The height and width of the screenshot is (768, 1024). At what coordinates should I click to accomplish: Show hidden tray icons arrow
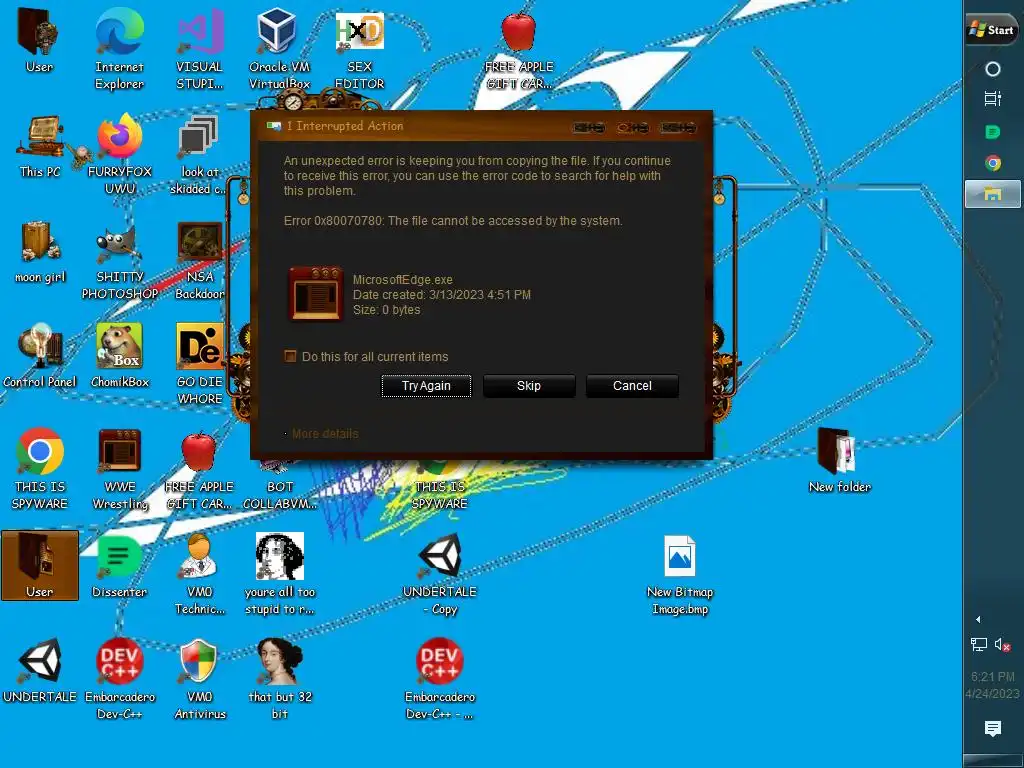[978, 619]
